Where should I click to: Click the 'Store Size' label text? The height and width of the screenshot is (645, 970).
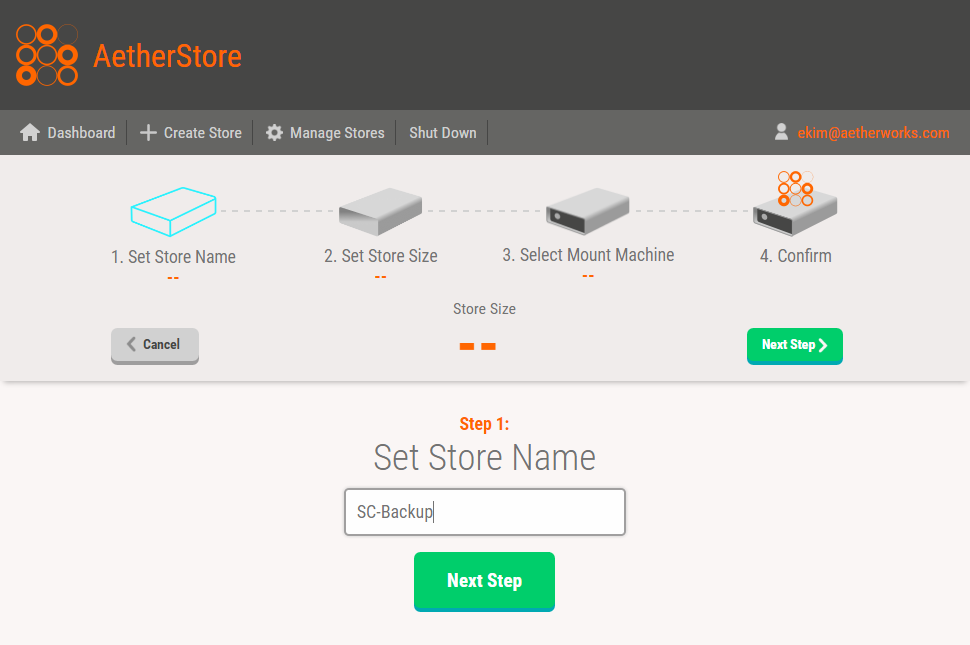[484, 309]
